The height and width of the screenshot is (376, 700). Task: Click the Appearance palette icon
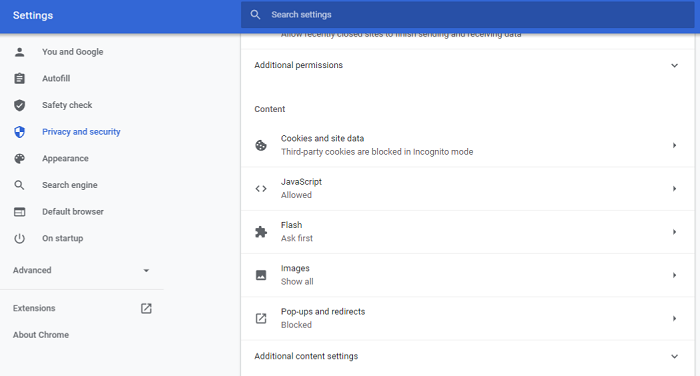click(x=20, y=159)
